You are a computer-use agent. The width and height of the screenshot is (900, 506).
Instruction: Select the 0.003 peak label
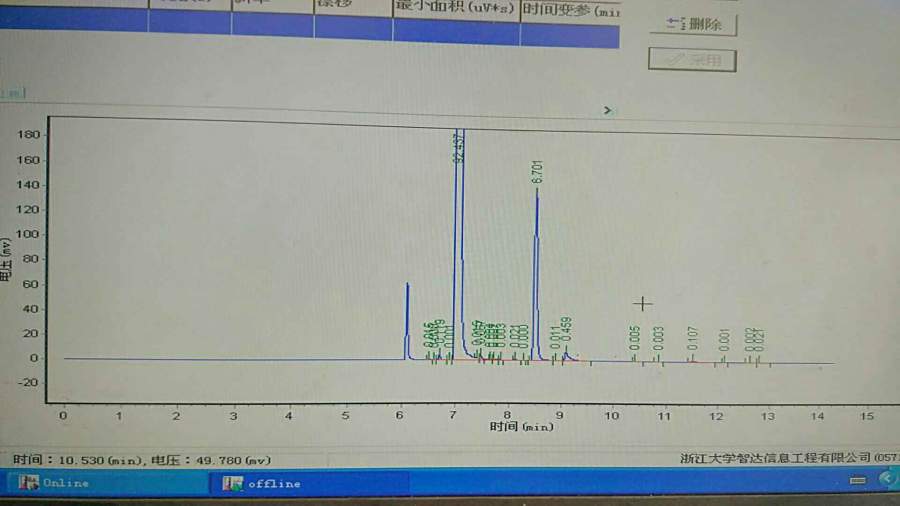(658, 338)
